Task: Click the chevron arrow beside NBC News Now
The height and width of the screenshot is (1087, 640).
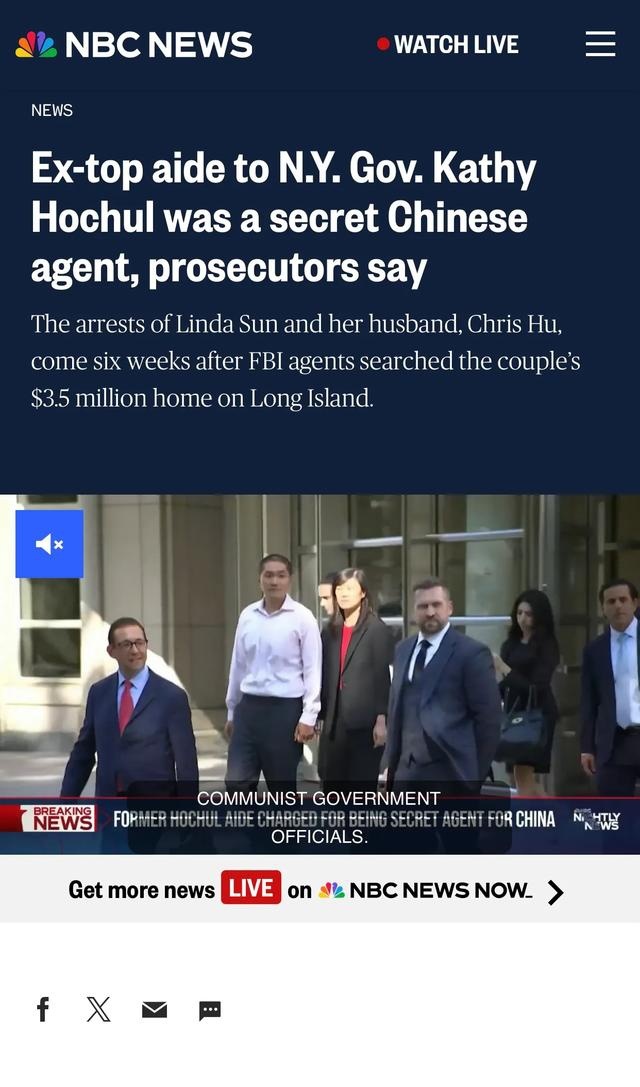Action: 555,892
